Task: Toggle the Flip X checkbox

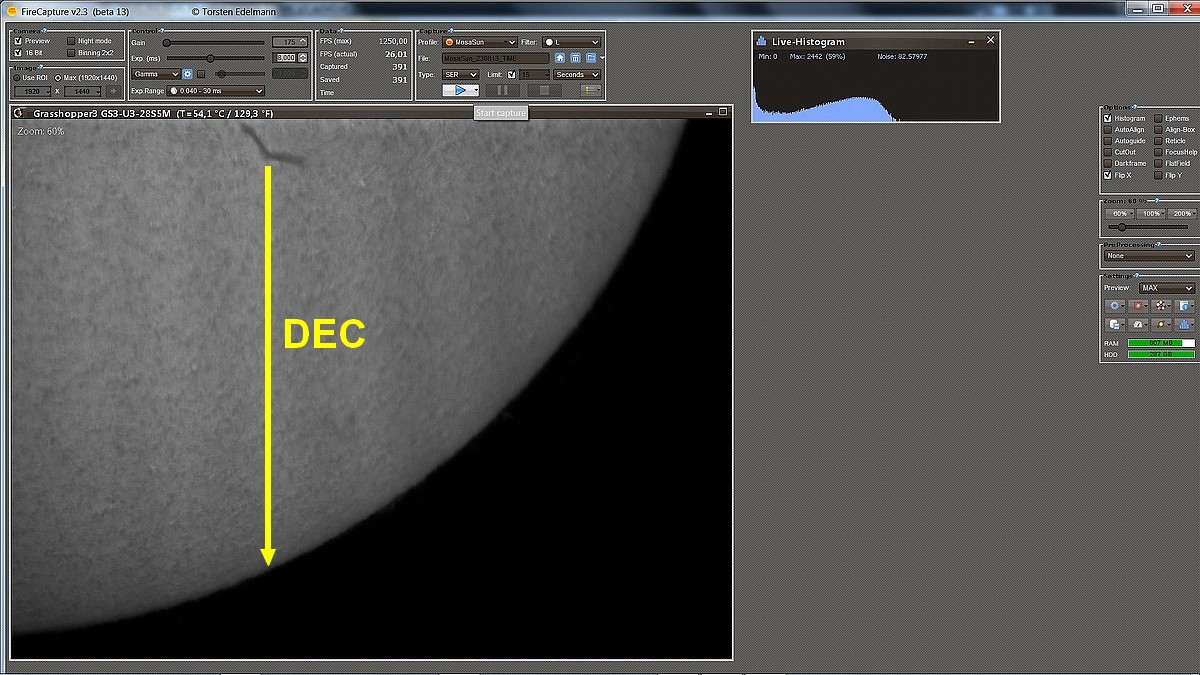Action: 1108,175
